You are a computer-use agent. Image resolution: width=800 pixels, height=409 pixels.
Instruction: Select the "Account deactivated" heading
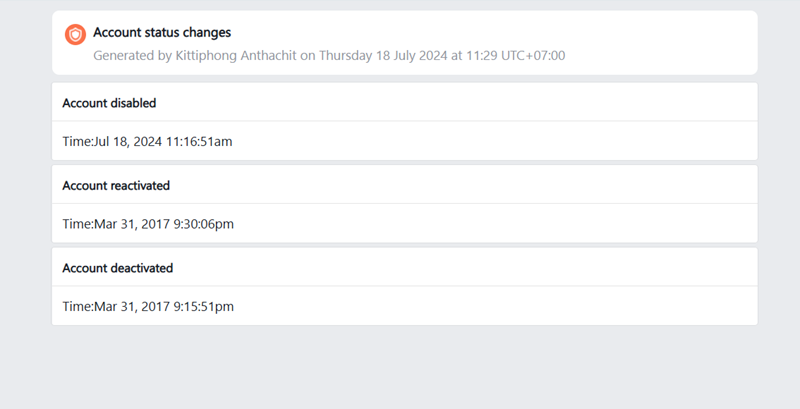coord(117,268)
